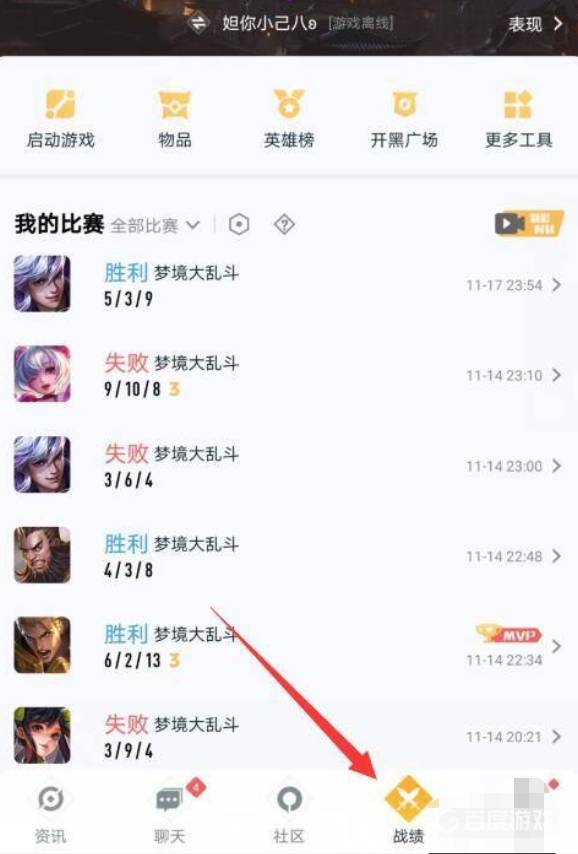
Task: Expand the 全部比赛 match filter dropdown
Action: click(155, 225)
